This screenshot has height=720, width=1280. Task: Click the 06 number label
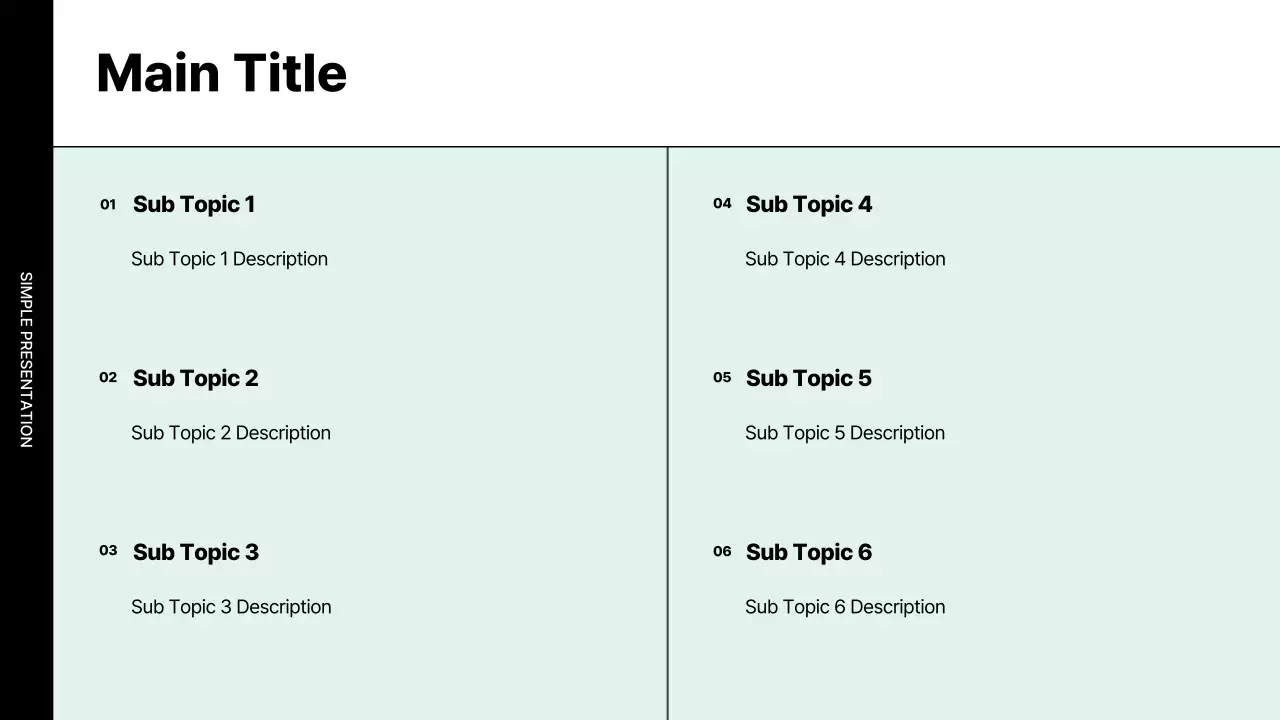point(722,552)
